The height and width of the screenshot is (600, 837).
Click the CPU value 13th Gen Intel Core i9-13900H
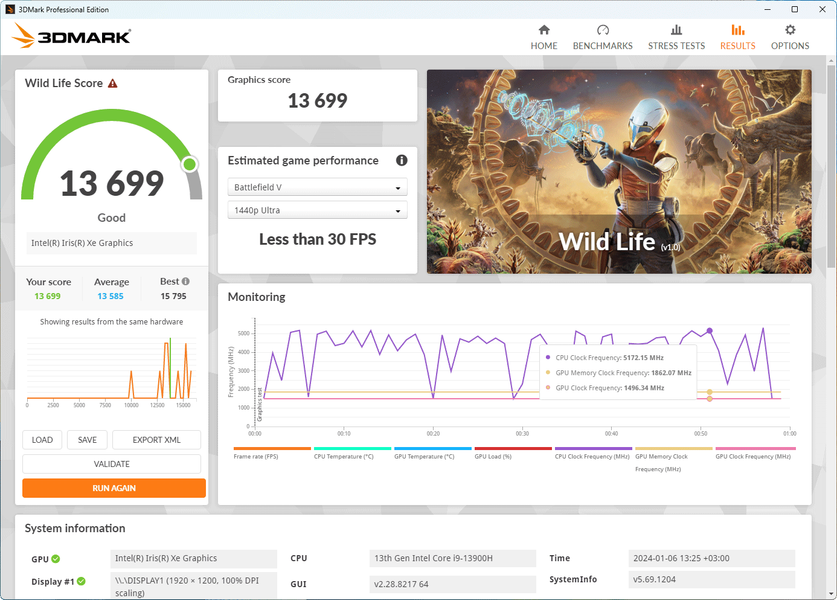tap(452, 558)
